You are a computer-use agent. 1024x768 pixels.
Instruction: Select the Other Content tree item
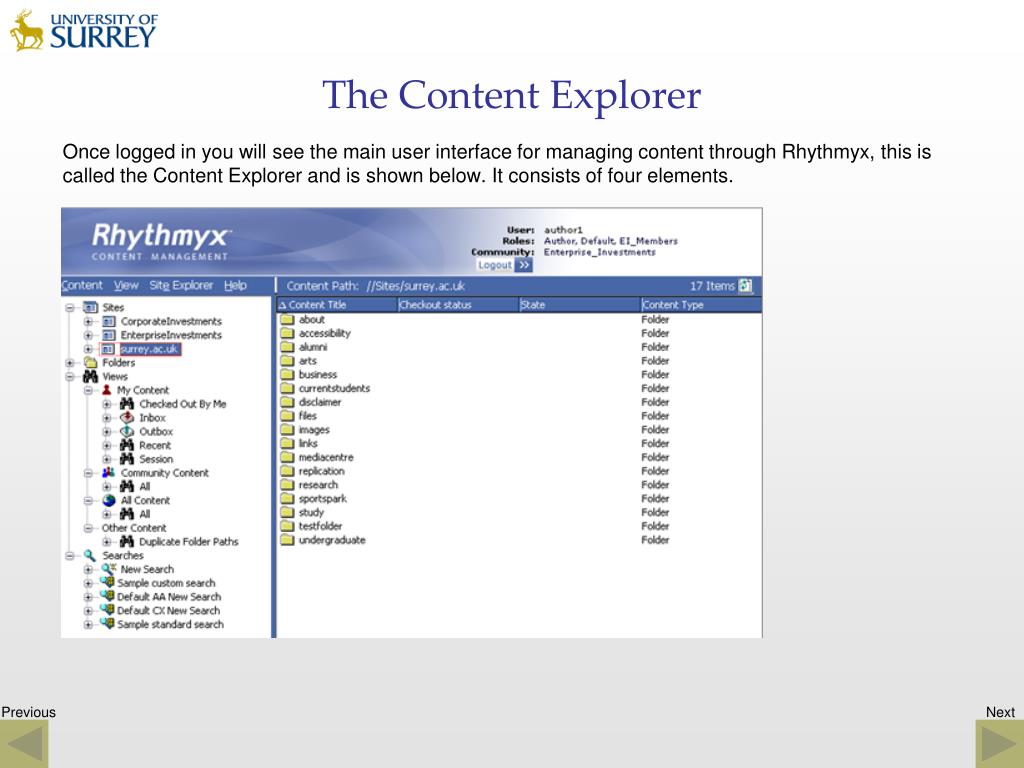(x=134, y=528)
